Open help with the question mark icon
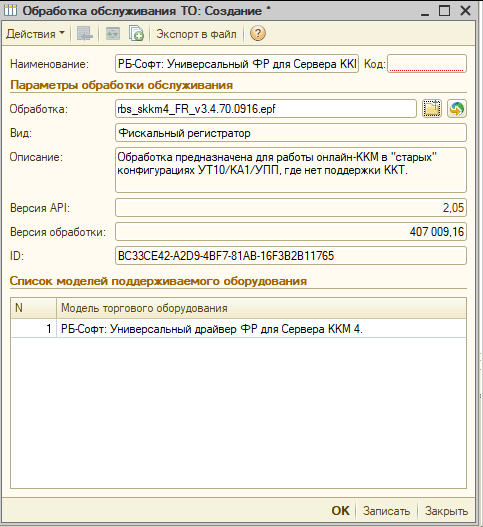Screen dimensions: 483x527 [257, 34]
